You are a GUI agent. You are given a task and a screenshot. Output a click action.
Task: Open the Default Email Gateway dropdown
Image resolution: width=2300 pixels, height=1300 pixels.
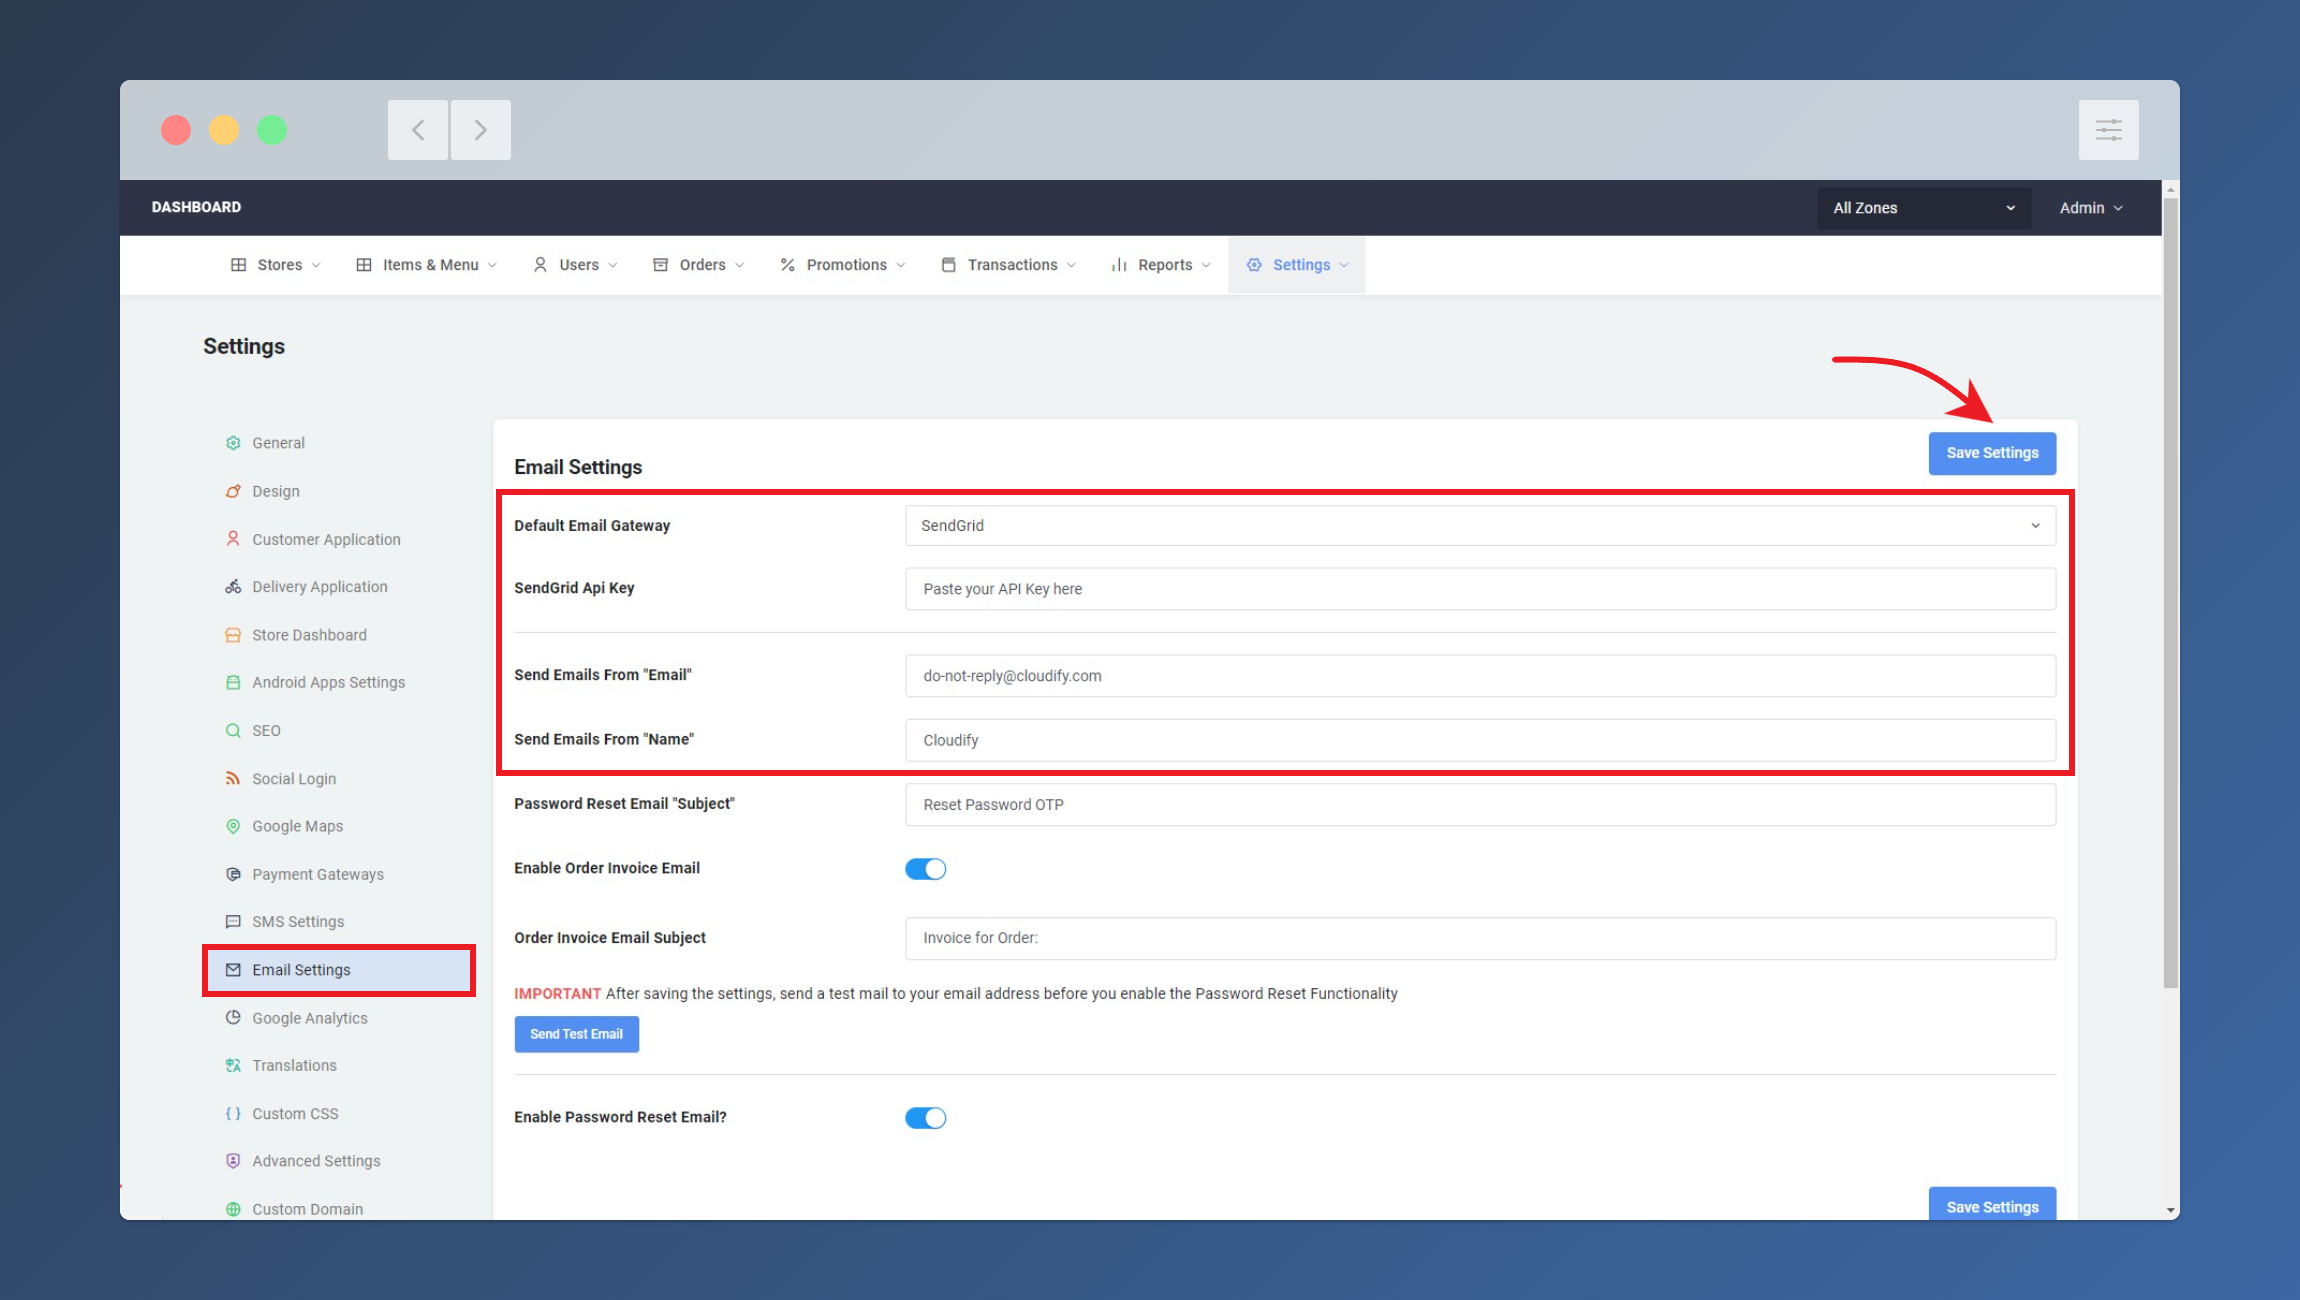(x=1480, y=526)
